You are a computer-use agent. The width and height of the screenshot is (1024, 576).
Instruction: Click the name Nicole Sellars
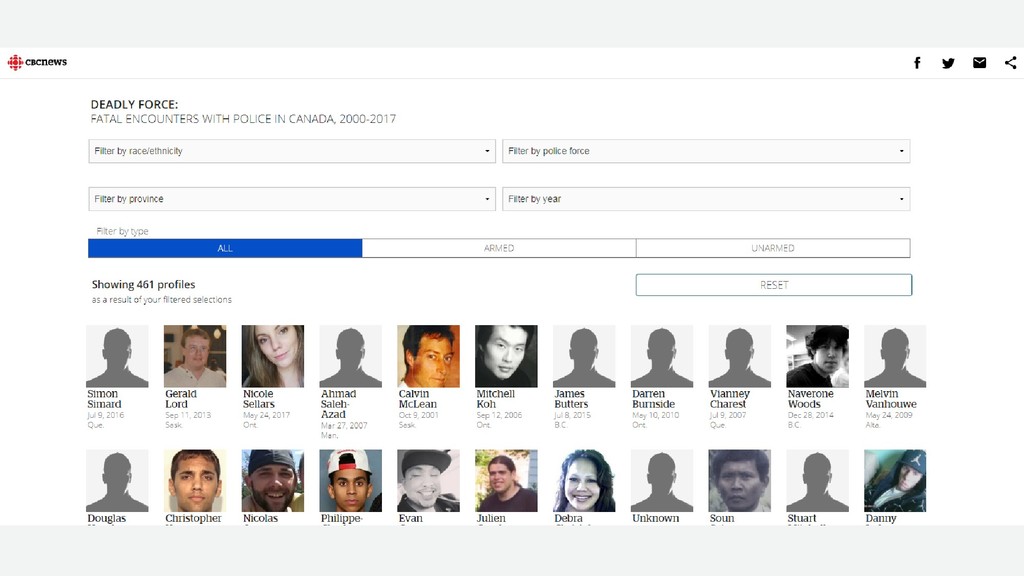tap(259, 399)
